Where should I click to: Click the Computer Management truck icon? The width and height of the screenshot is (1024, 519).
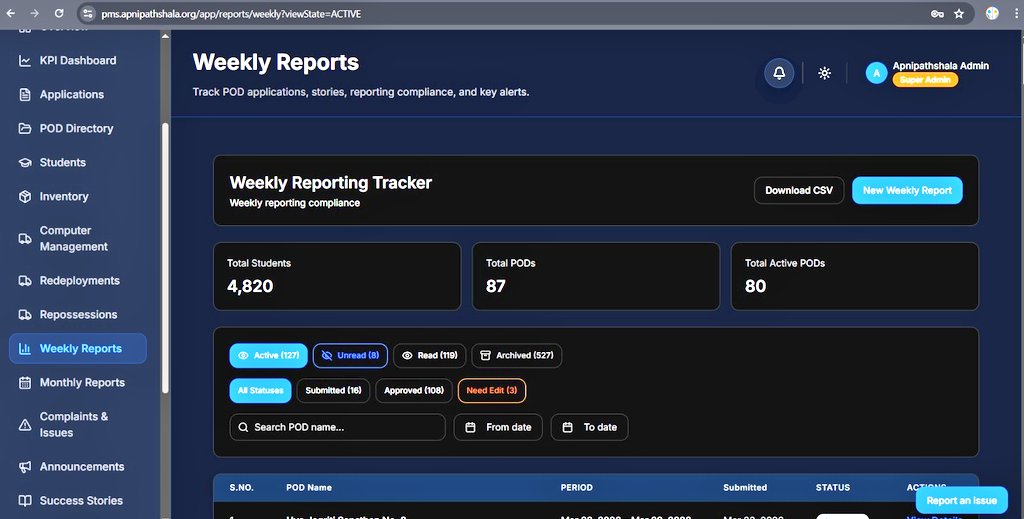(25, 238)
